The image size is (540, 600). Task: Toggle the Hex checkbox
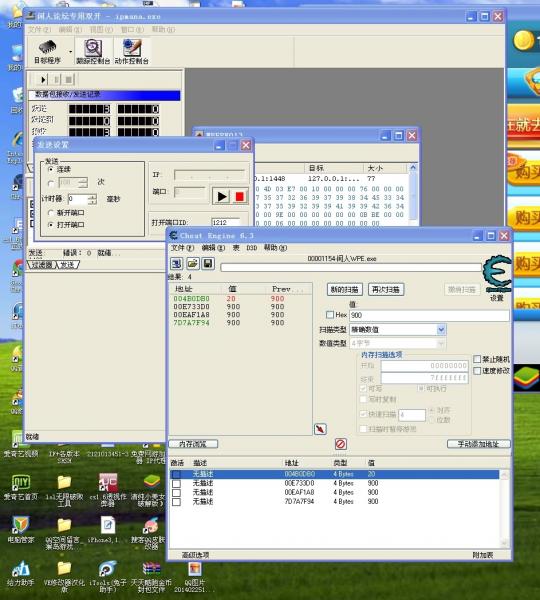tap(330, 315)
